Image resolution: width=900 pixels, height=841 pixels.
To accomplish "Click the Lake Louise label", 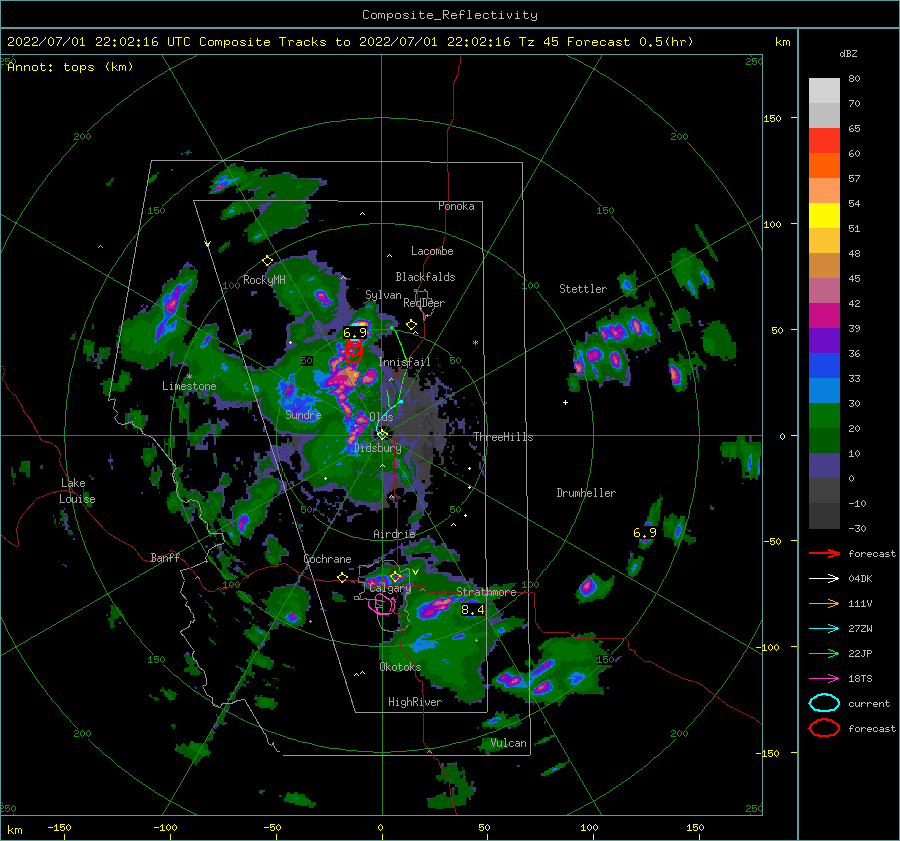I will click(x=77, y=491).
